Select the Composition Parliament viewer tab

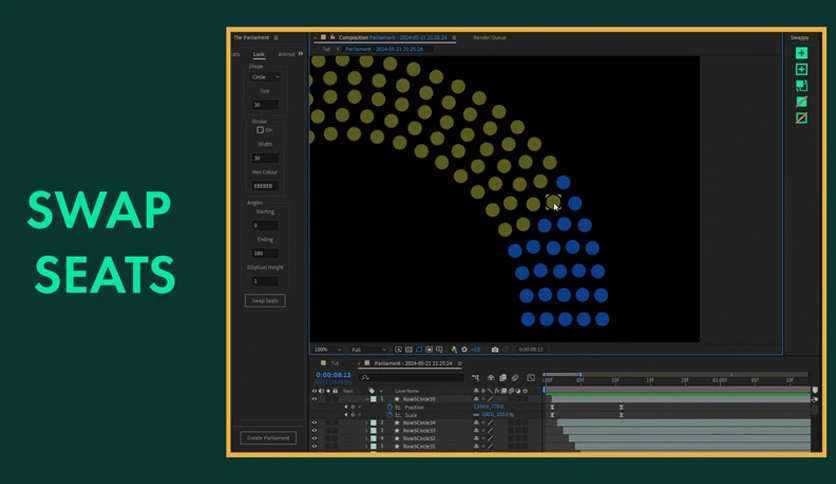point(393,38)
